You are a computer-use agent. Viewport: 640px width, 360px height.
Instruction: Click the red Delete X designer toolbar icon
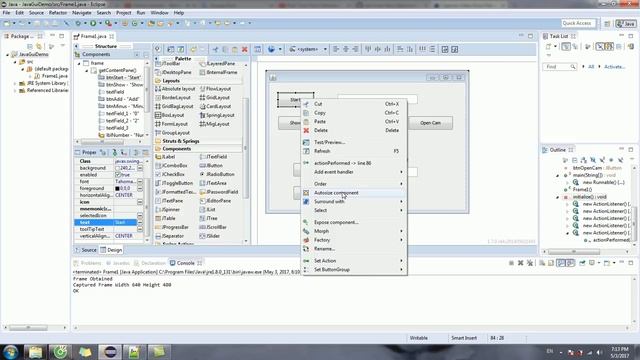pyautogui.click(x=244, y=49)
